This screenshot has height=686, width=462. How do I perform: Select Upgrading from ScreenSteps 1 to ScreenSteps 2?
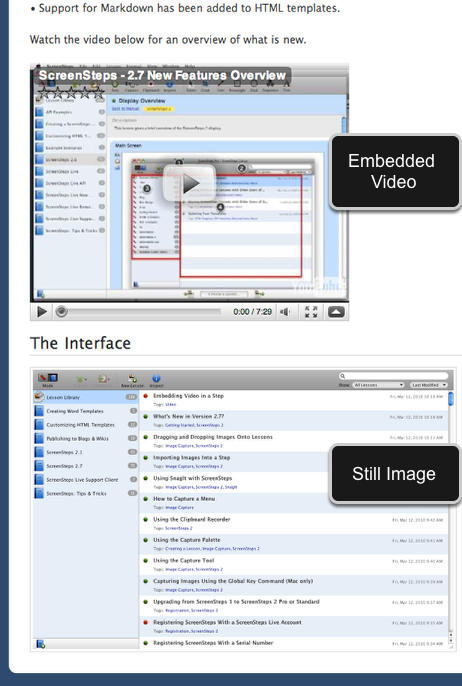click(x=236, y=602)
